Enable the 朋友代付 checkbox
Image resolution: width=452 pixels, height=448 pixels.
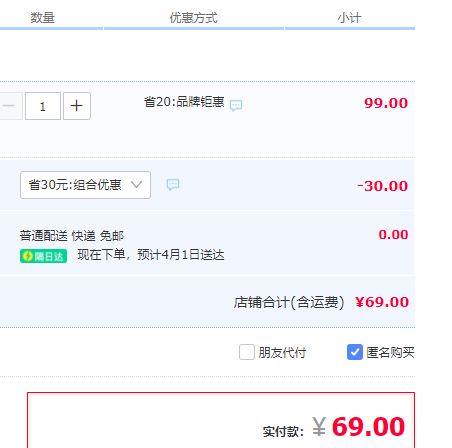[x=247, y=352]
